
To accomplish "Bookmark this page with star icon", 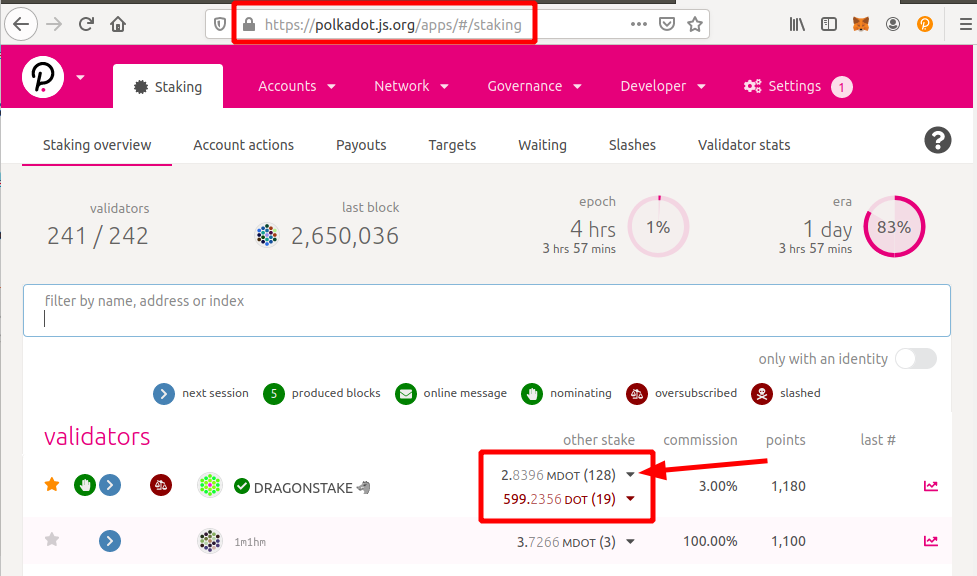I will tap(695, 24).
